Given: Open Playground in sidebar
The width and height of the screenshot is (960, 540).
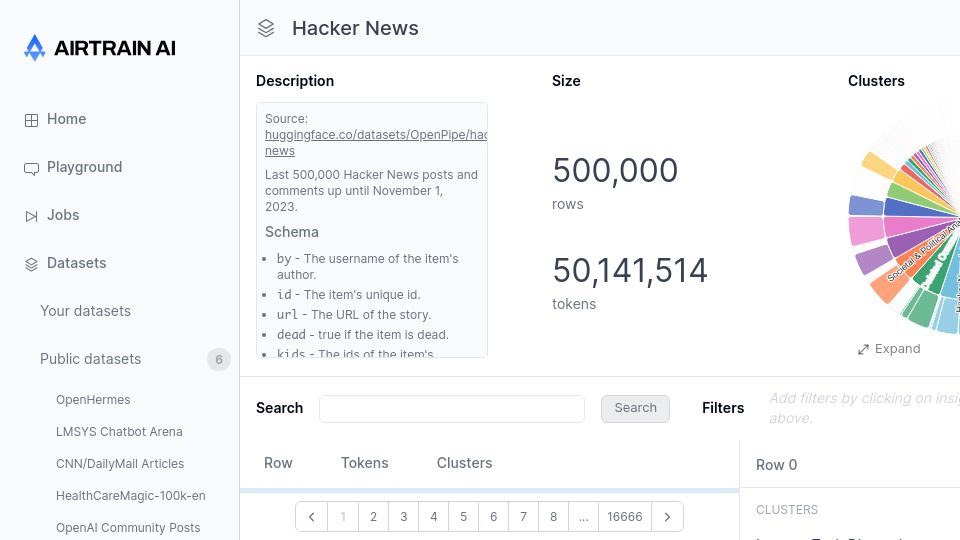Looking at the screenshot, I should click(x=84, y=167).
